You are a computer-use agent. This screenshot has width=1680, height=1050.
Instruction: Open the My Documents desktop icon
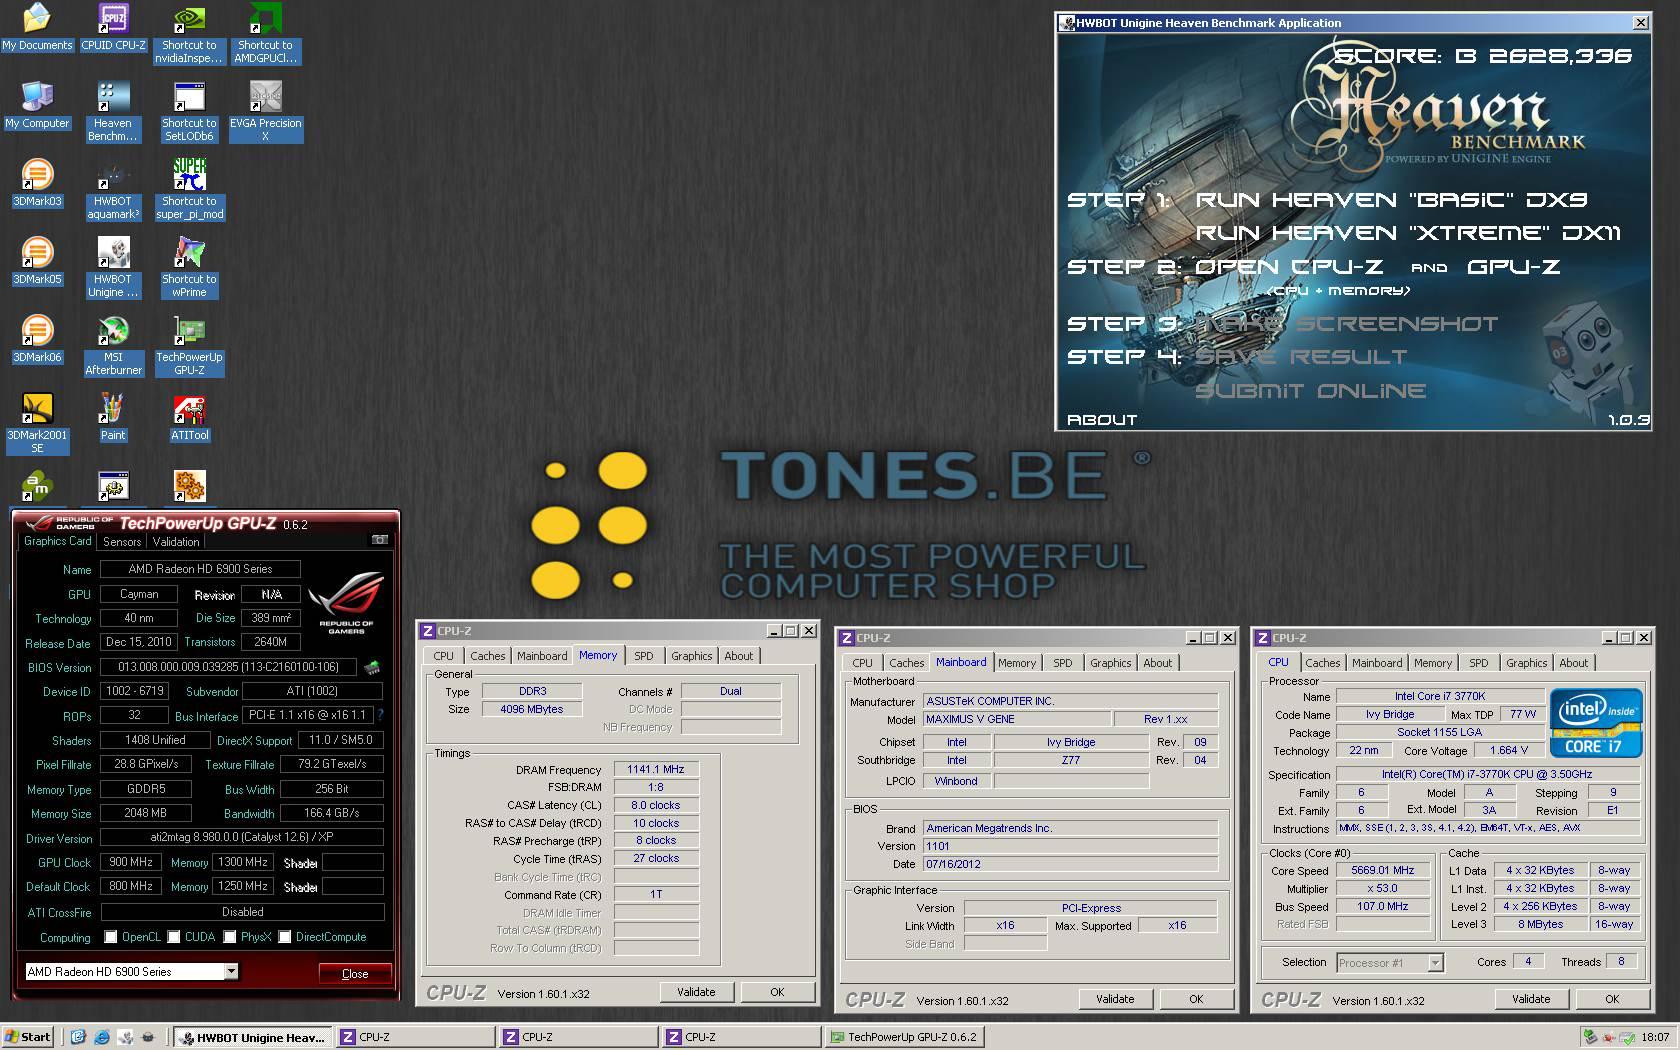37,27
